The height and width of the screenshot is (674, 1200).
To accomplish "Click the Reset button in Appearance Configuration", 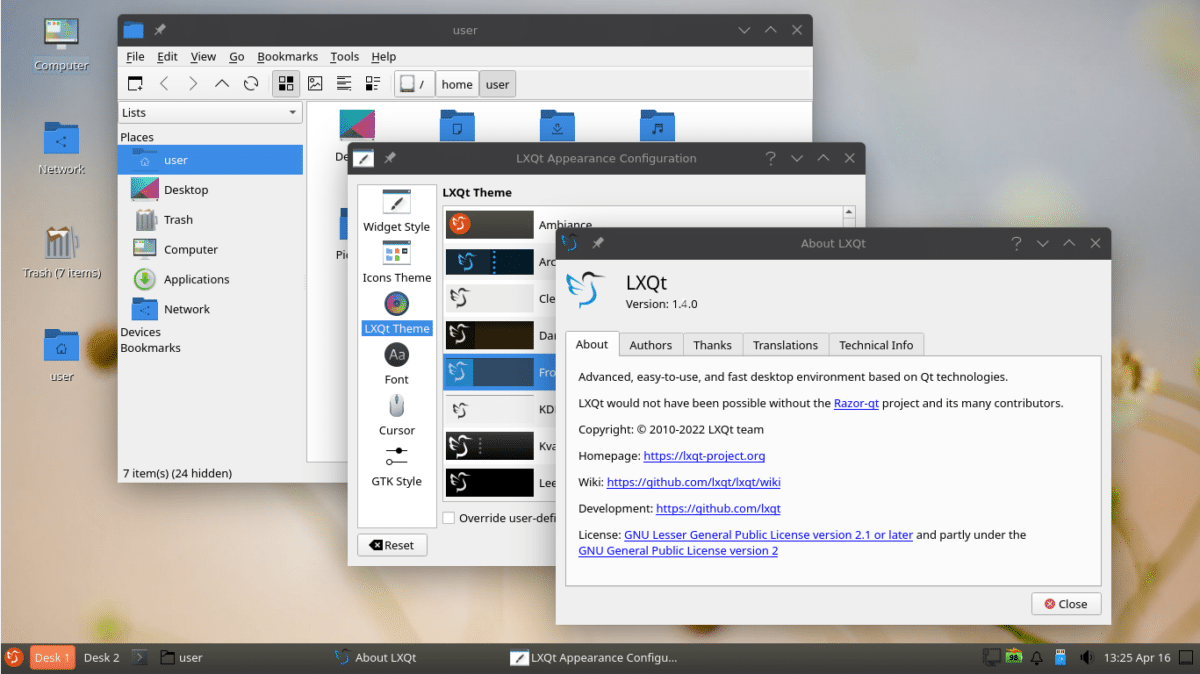I will [392, 544].
